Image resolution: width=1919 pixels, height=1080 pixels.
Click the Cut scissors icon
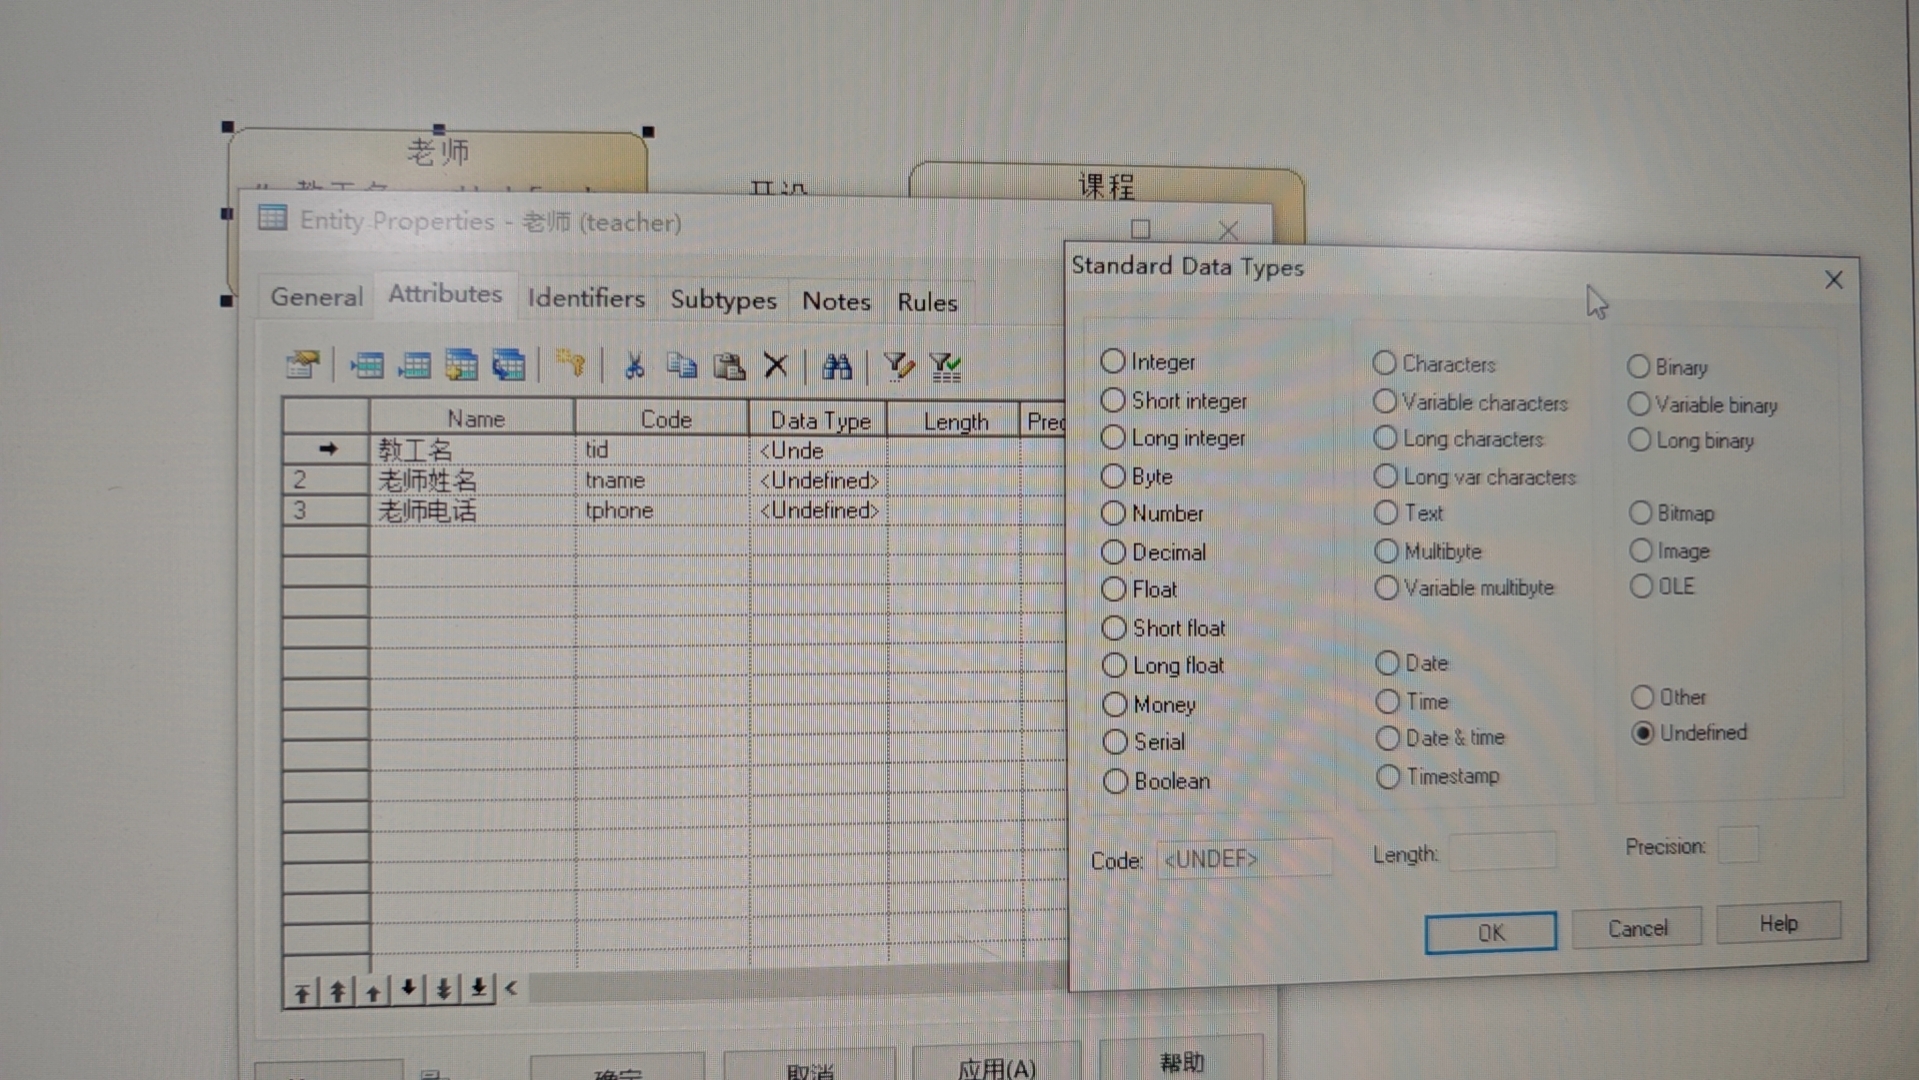click(633, 366)
